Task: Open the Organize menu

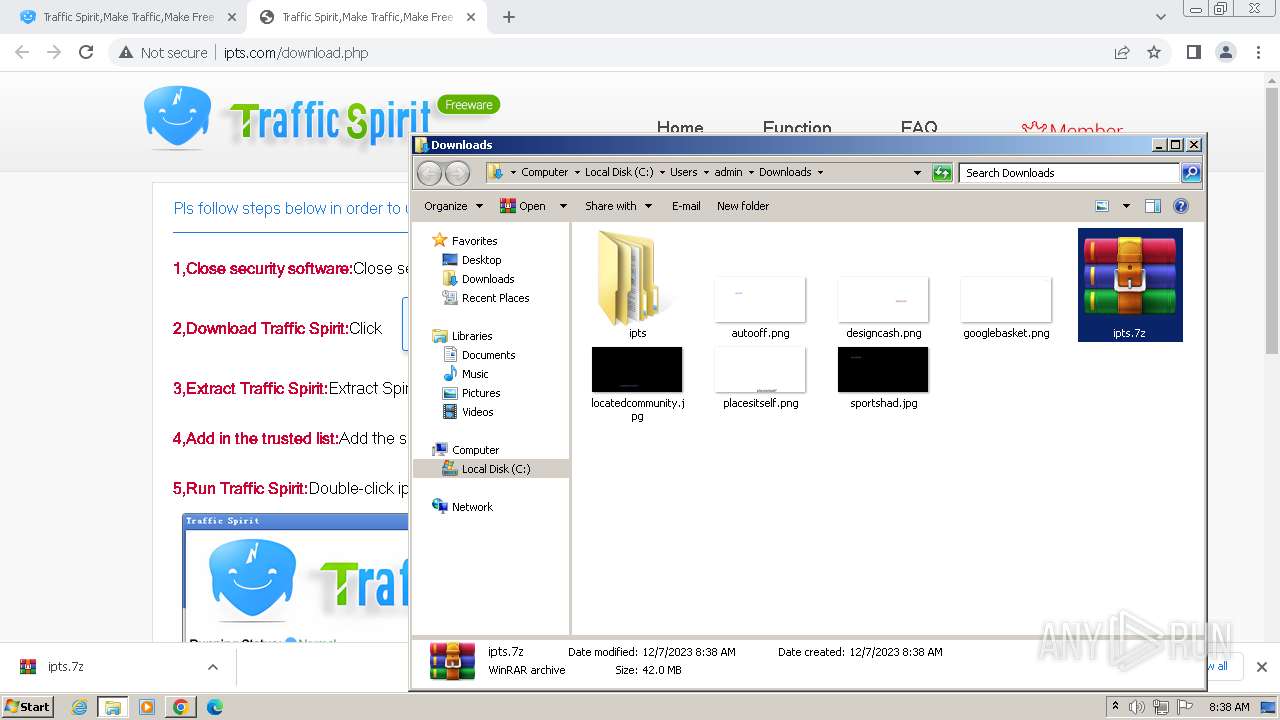Action: (453, 206)
